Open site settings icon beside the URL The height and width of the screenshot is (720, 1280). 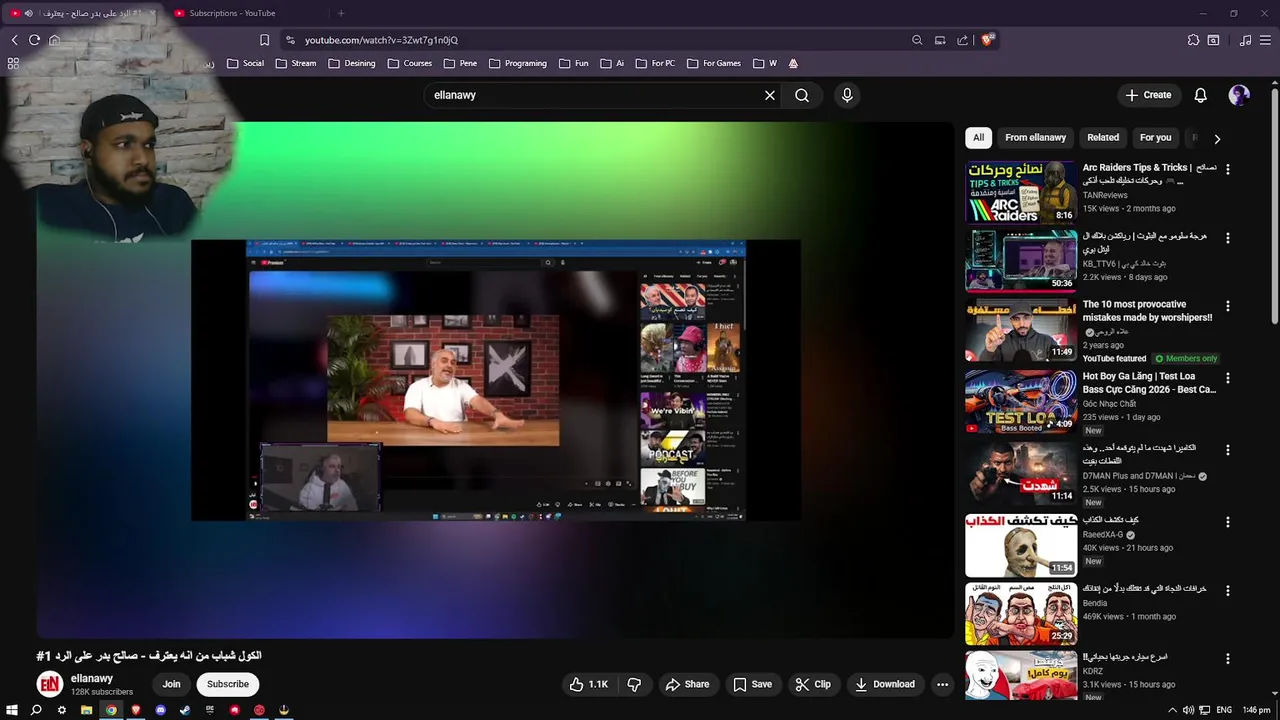pyautogui.click(x=290, y=40)
